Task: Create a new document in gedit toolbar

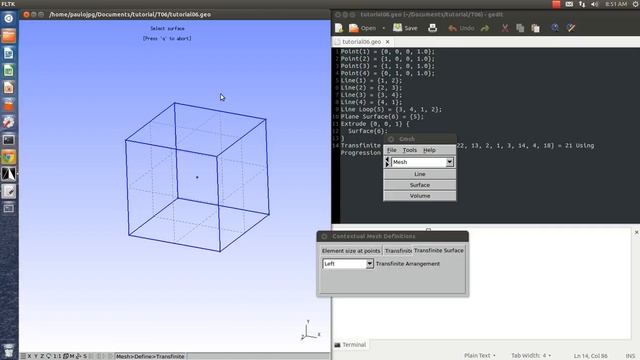Action: (339, 28)
